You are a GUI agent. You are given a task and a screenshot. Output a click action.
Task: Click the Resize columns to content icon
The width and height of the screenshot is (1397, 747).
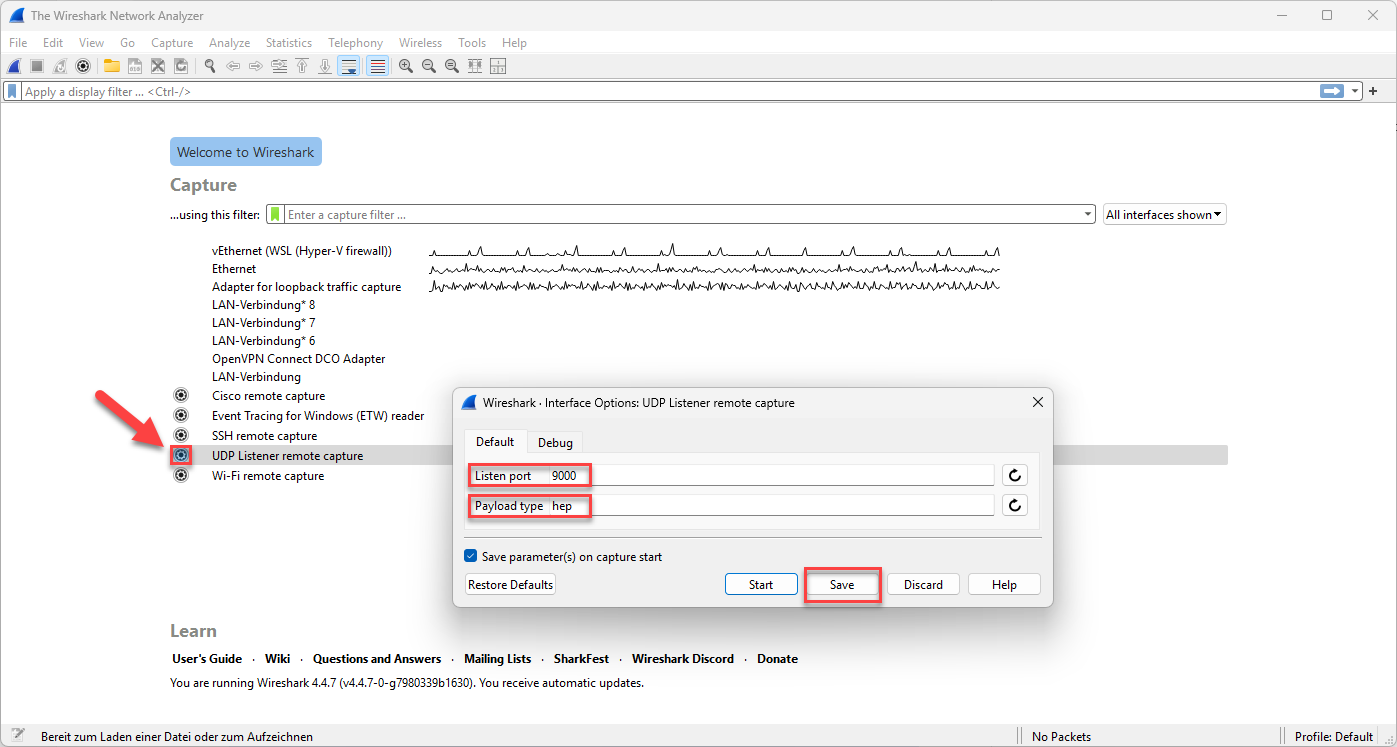pos(474,66)
